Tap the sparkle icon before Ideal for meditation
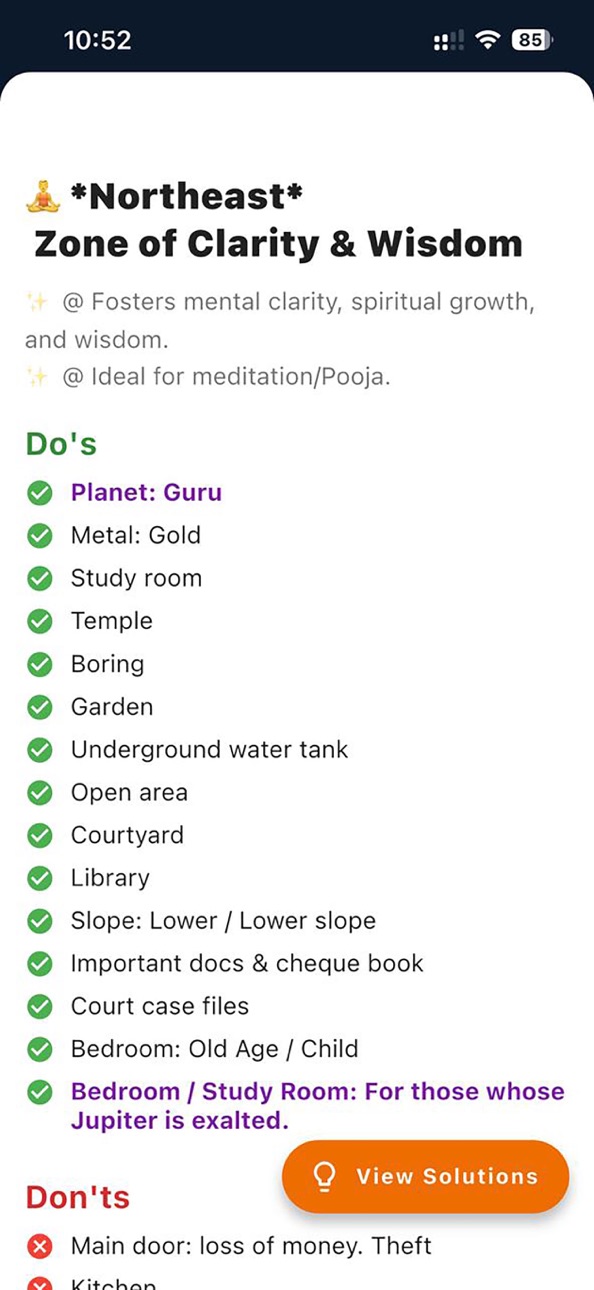Viewport: 594px width, 1290px height. (x=37, y=377)
